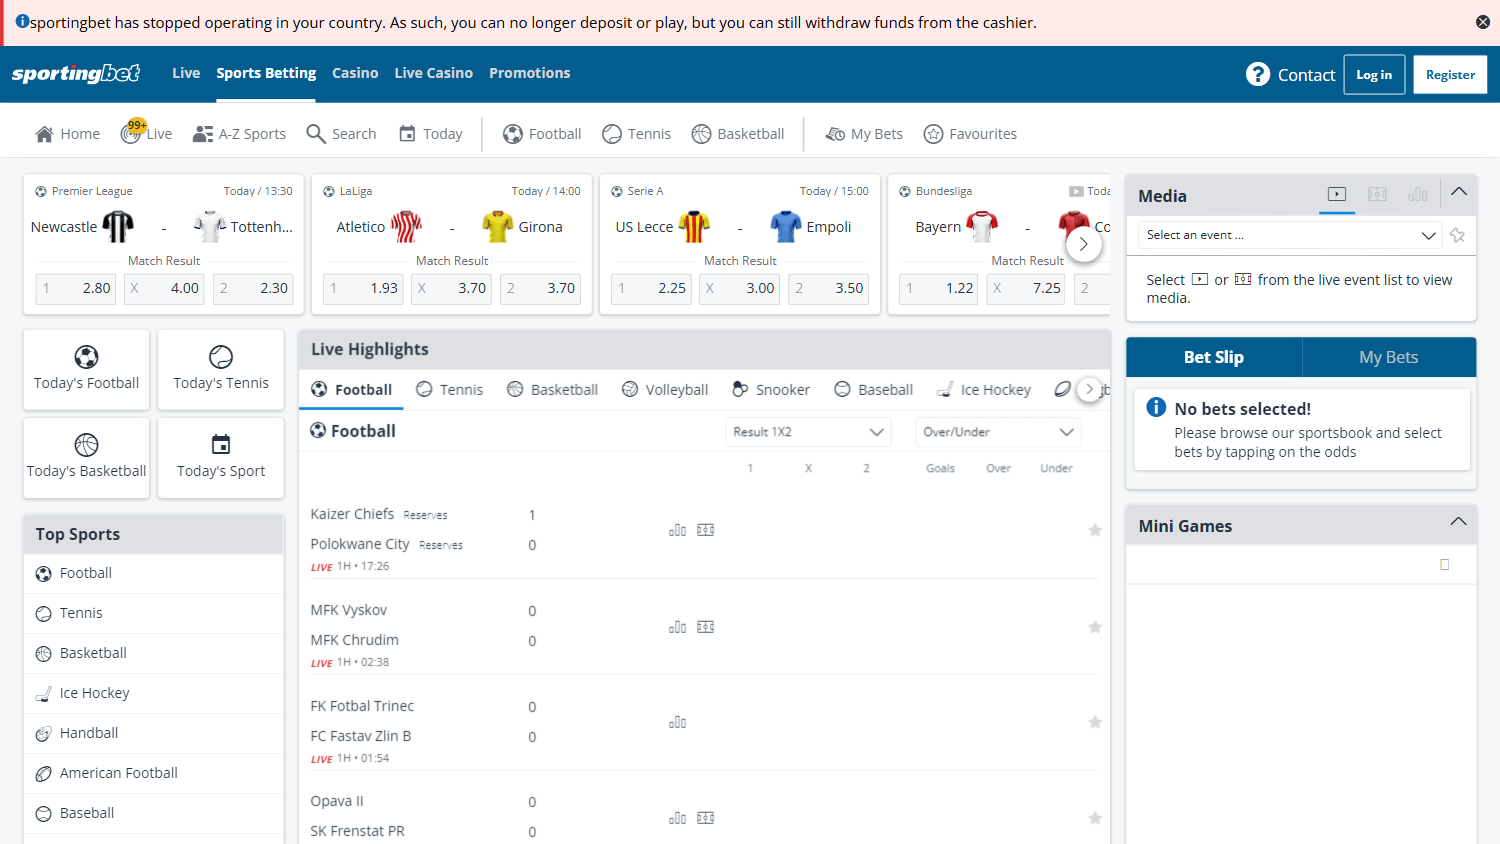Viewport: 1500px width, 844px height.
Task: Select the Bet Slip tab
Action: [x=1214, y=357]
